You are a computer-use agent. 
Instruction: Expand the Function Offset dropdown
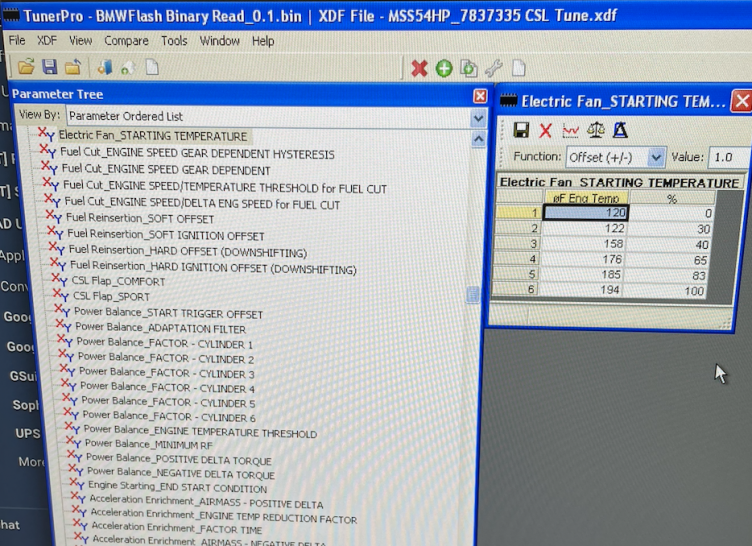656,157
